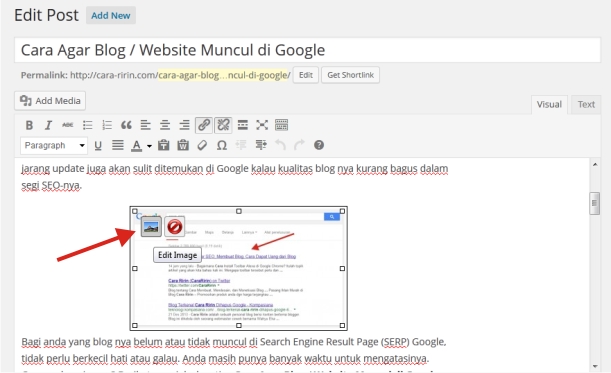Click the highlighted permalink slug

click(223, 75)
